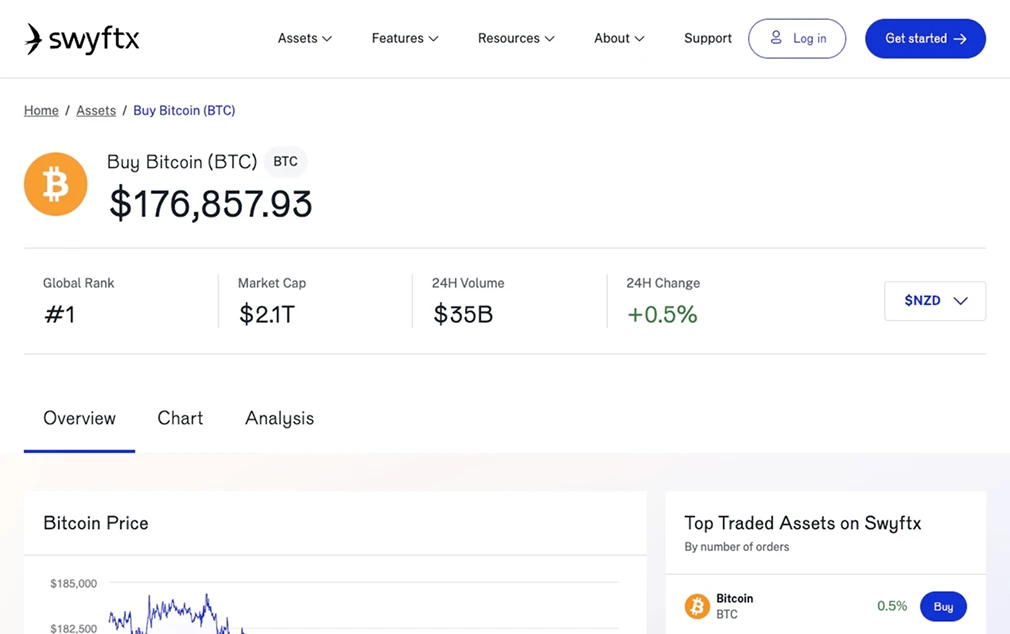The image size is (1010, 634).
Task: Click the Log in button
Action: click(797, 39)
